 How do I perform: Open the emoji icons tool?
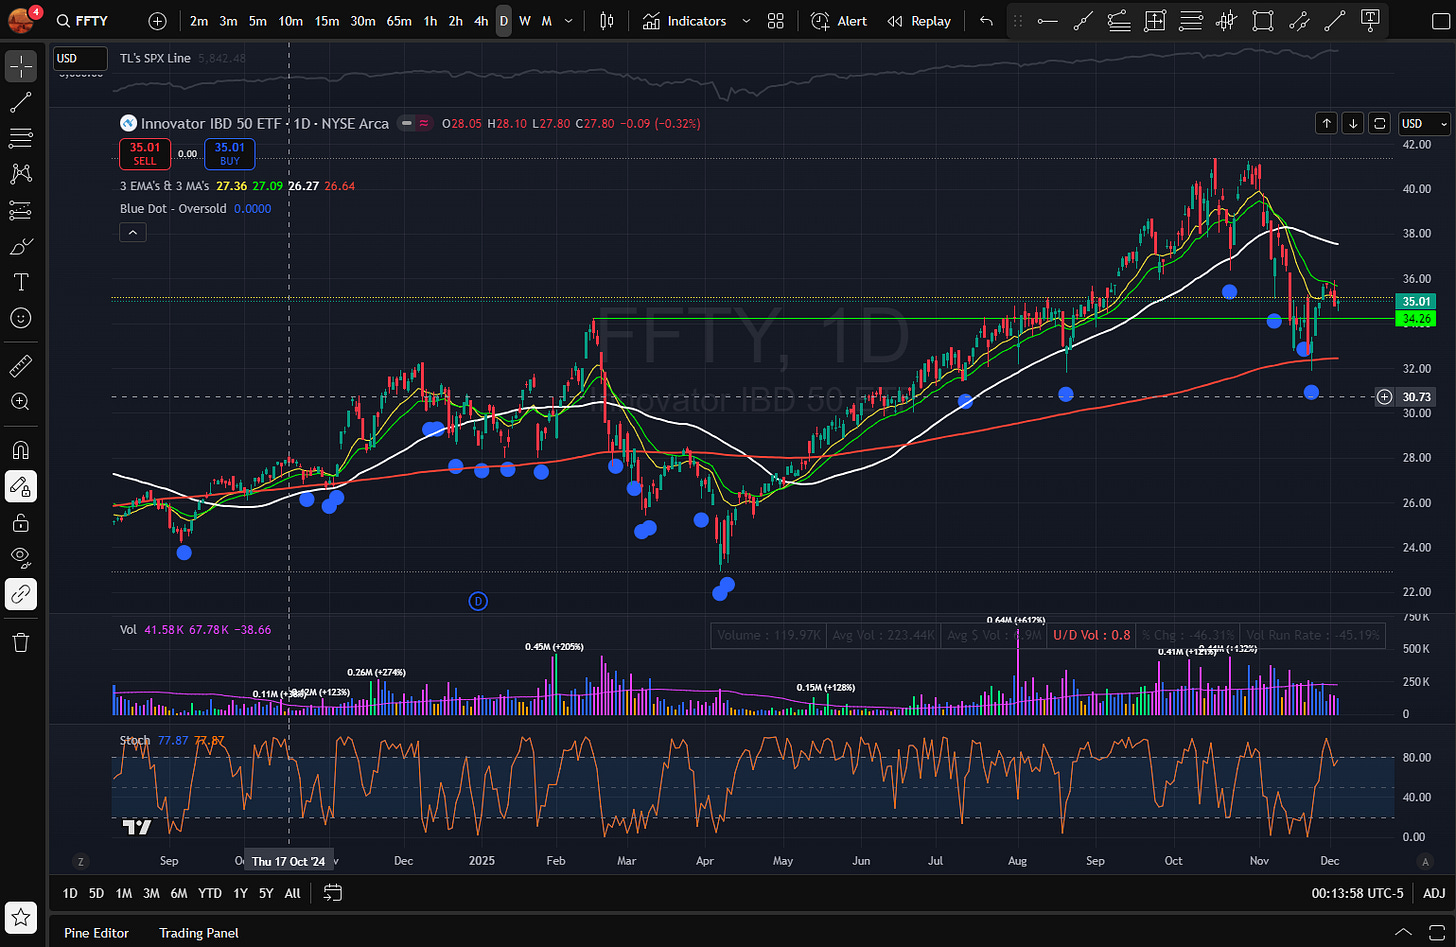pyautogui.click(x=21, y=318)
